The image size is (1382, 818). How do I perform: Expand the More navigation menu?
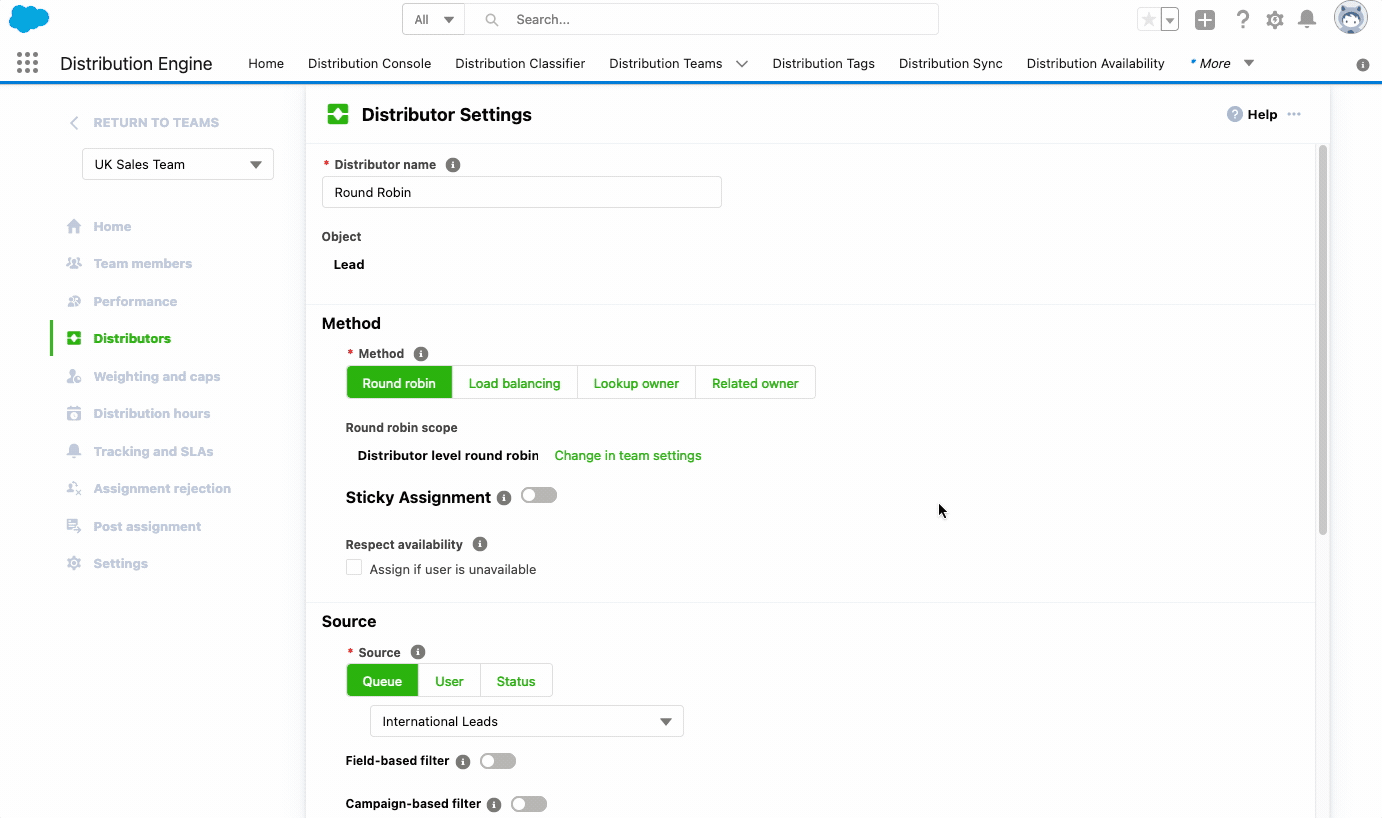[x=1222, y=63]
